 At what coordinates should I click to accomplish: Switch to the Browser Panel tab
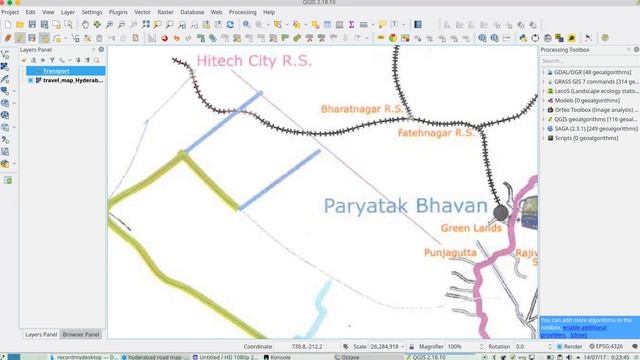81,334
